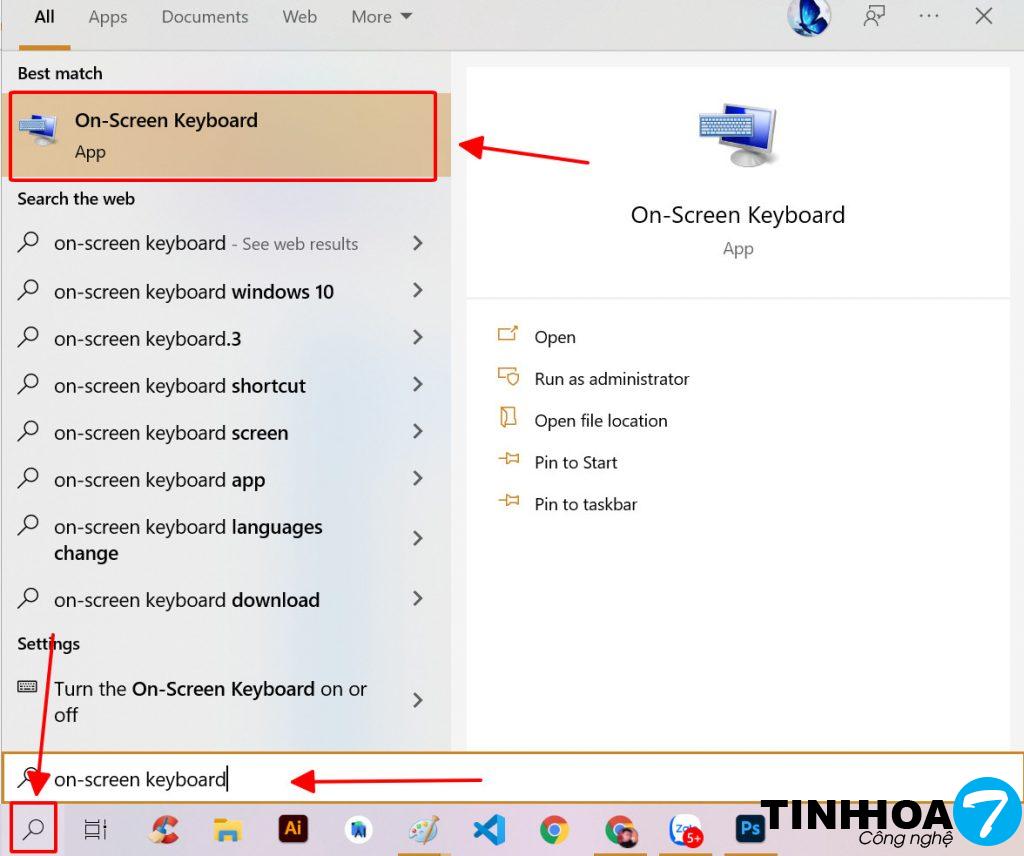
Task: Expand the 'on-screen keyboard shortcut' suggestion arrow
Action: pyautogui.click(x=418, y=385)
